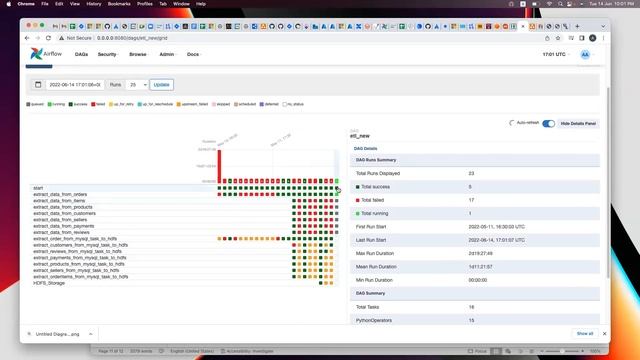This screenshot has width=640, height=360.
Task: Open the Chrome profile avatar
Action: (592, 38)
